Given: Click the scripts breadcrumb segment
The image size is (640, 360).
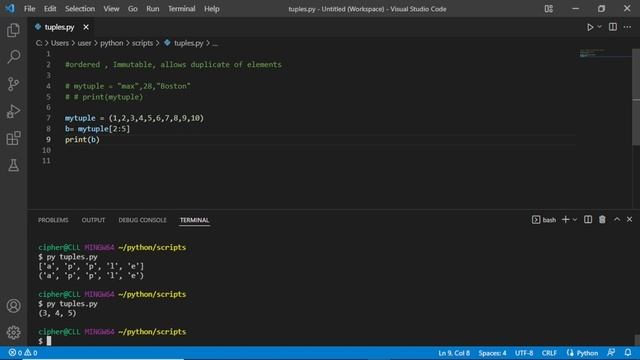Looking at the screenshot, I should pyautogui.click(x=142, y=43).
